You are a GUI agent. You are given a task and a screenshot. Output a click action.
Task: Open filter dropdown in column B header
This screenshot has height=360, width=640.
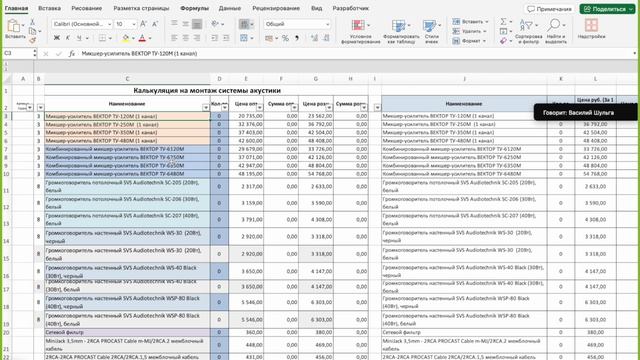(40, 107)
